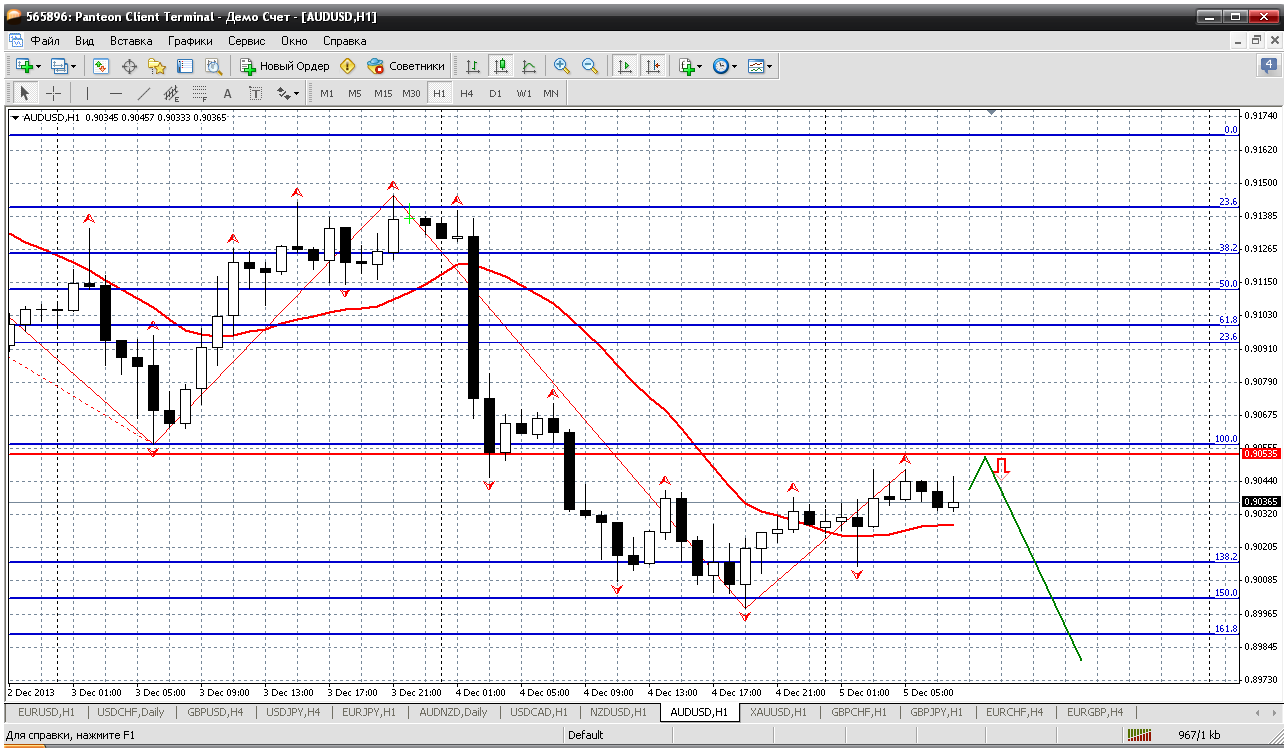1288x748 pixels.
Task: Open the arrows drawing tool icon
Action: [x=283, y=93]
